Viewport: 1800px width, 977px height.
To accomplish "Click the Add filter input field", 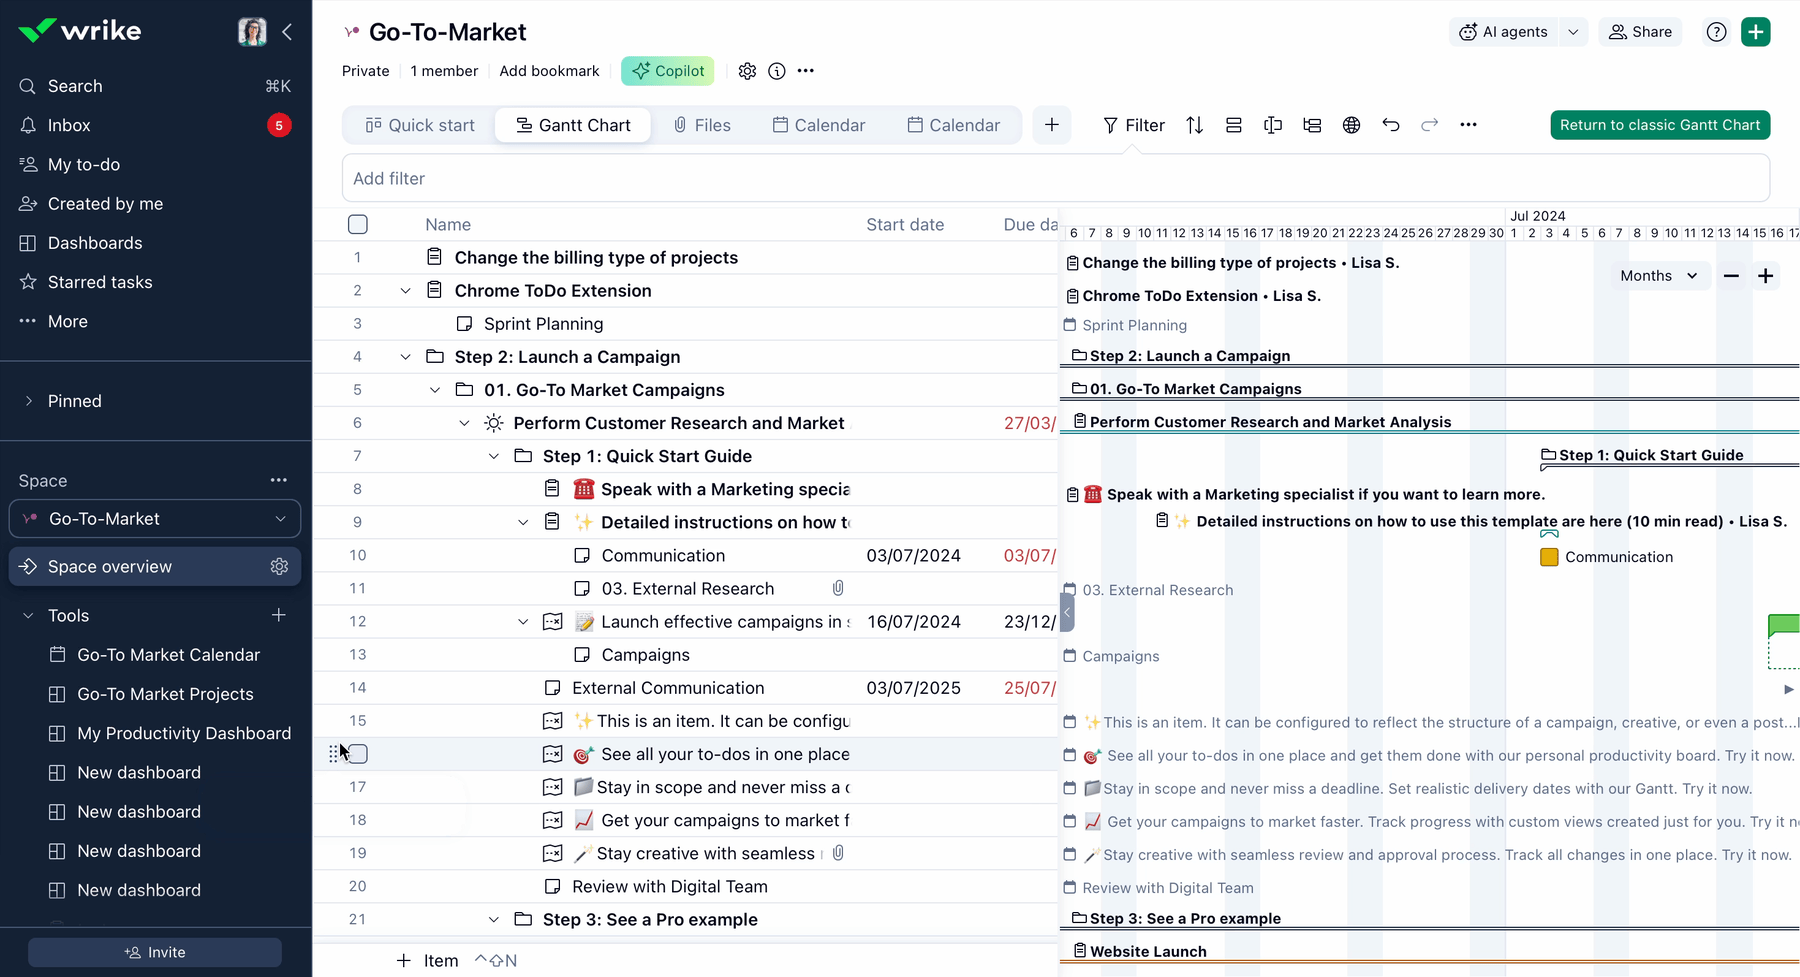I will pyautogui.click(x=700, y=178).
